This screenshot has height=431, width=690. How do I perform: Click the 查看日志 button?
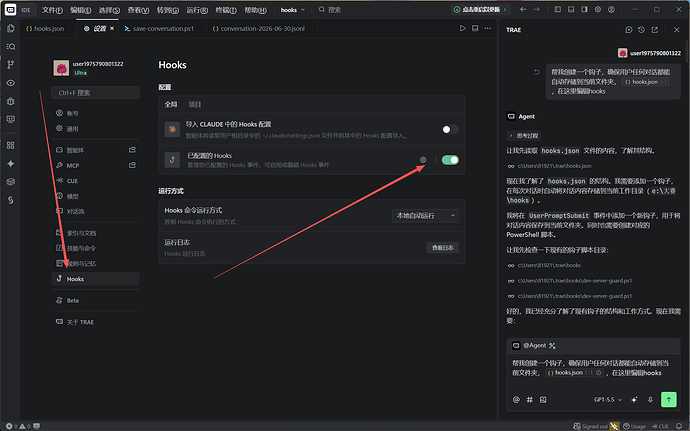443,248
